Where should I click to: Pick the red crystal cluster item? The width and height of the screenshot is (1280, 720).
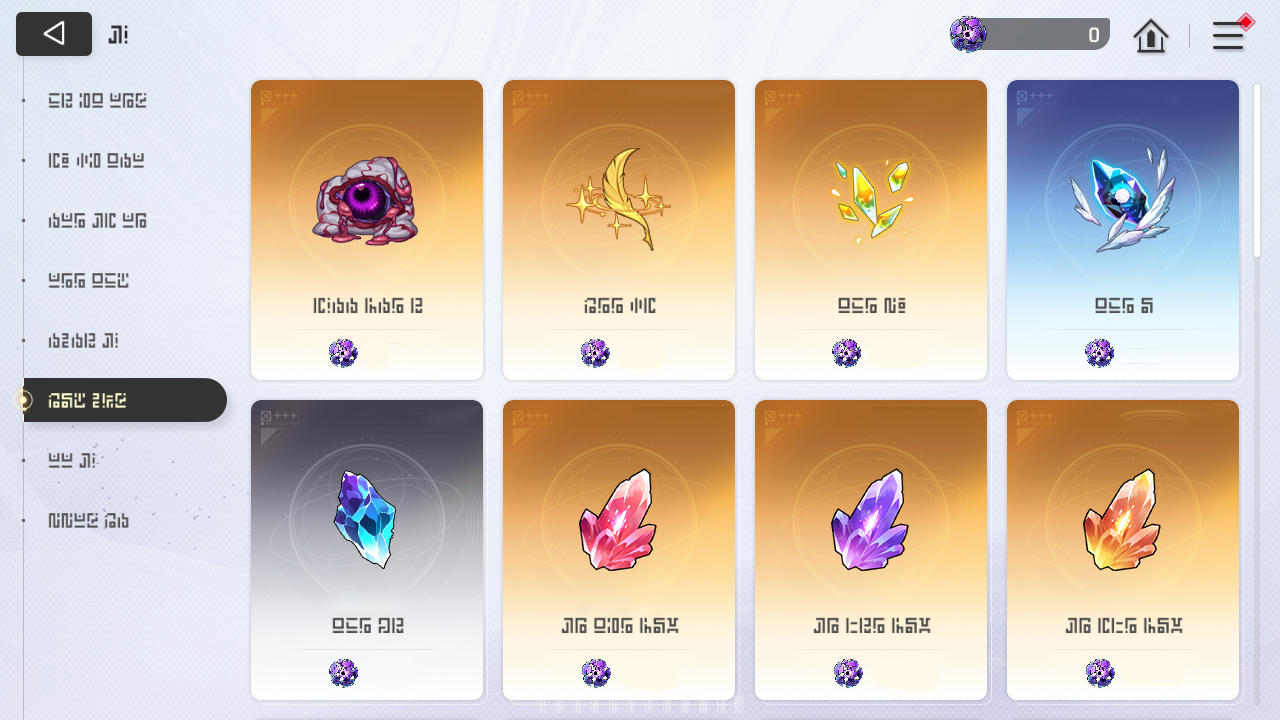coord(619,550)
